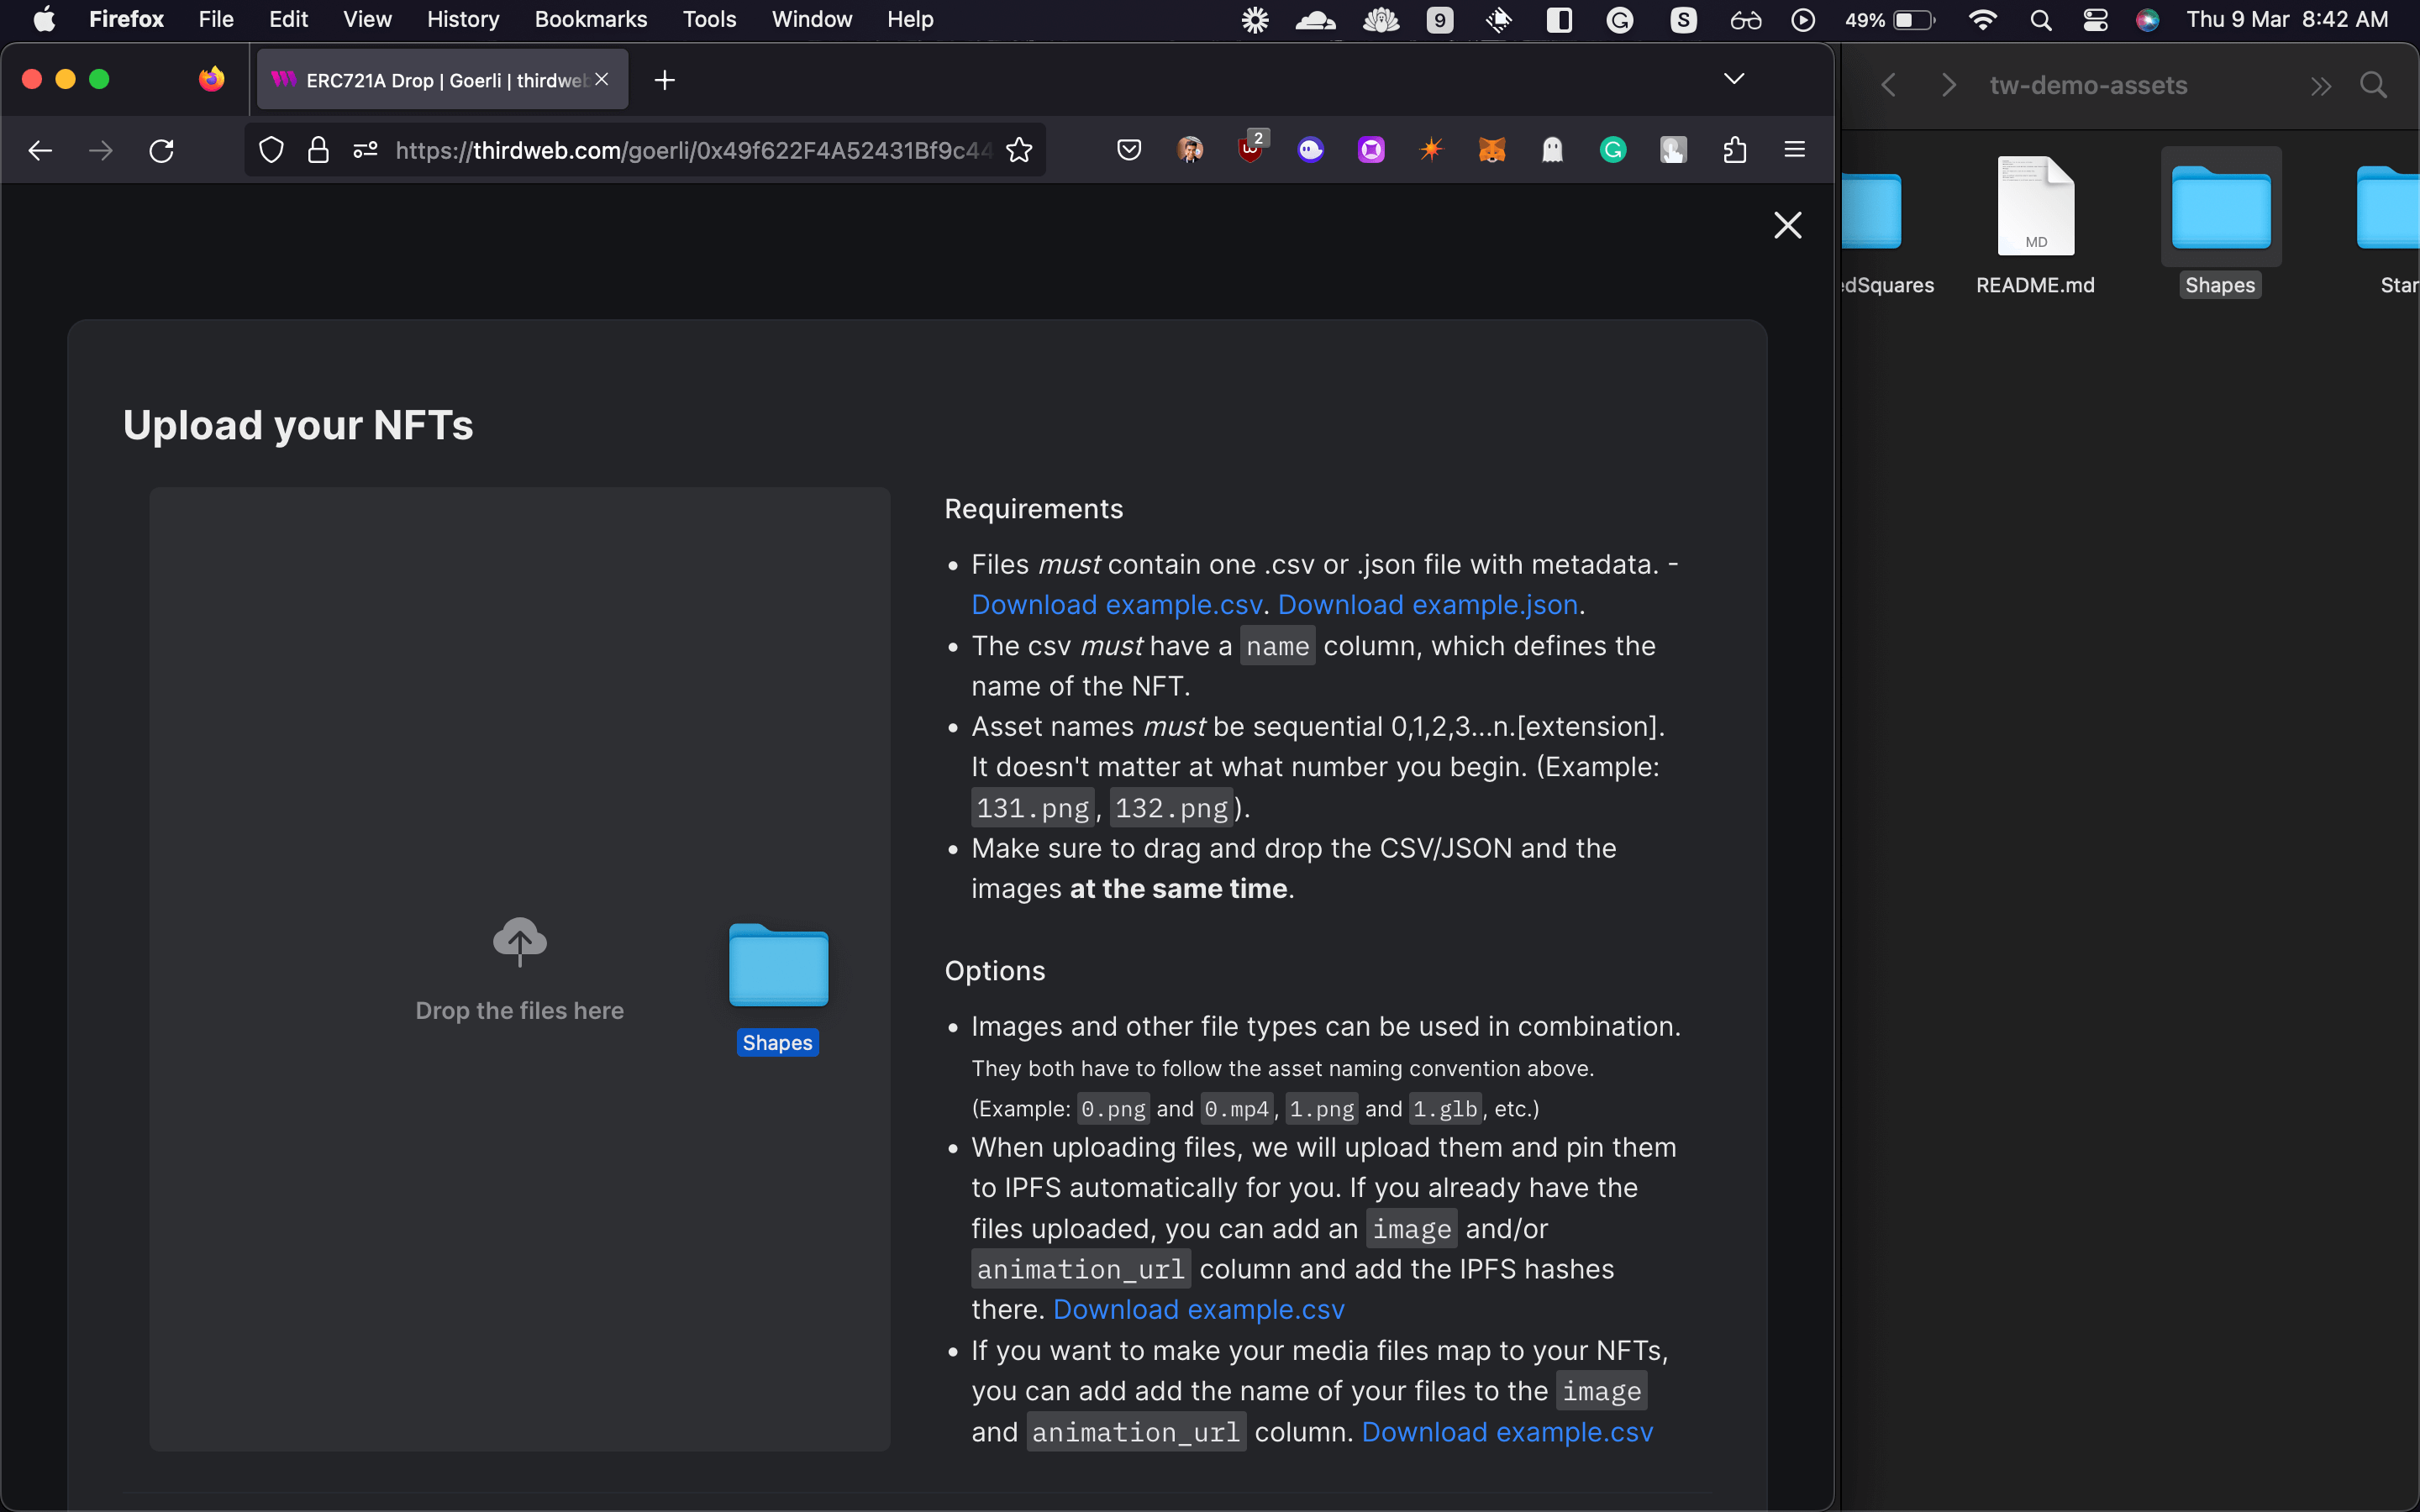Open the Wi-Fi status menu
The width and height of the screenshot is (2420, 1512).
click(x=1983, y=19)
